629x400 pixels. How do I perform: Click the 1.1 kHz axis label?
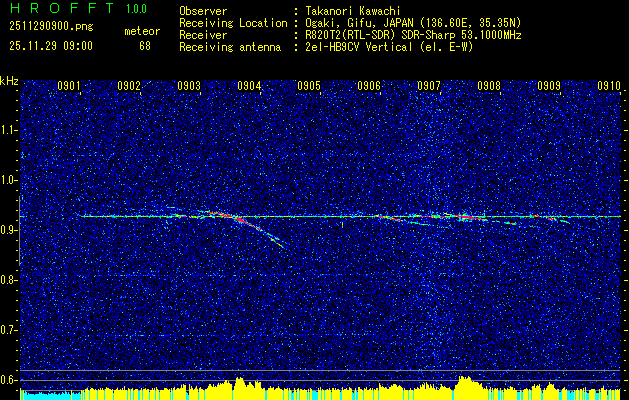(8, 130)
